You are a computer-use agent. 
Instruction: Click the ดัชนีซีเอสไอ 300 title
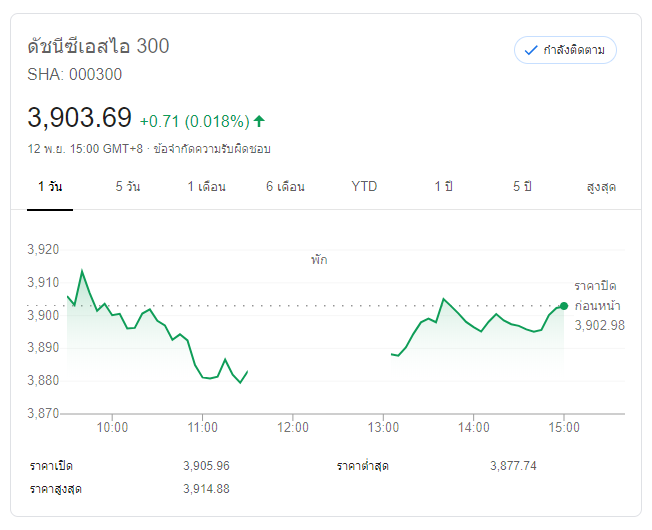coord(98,46)
